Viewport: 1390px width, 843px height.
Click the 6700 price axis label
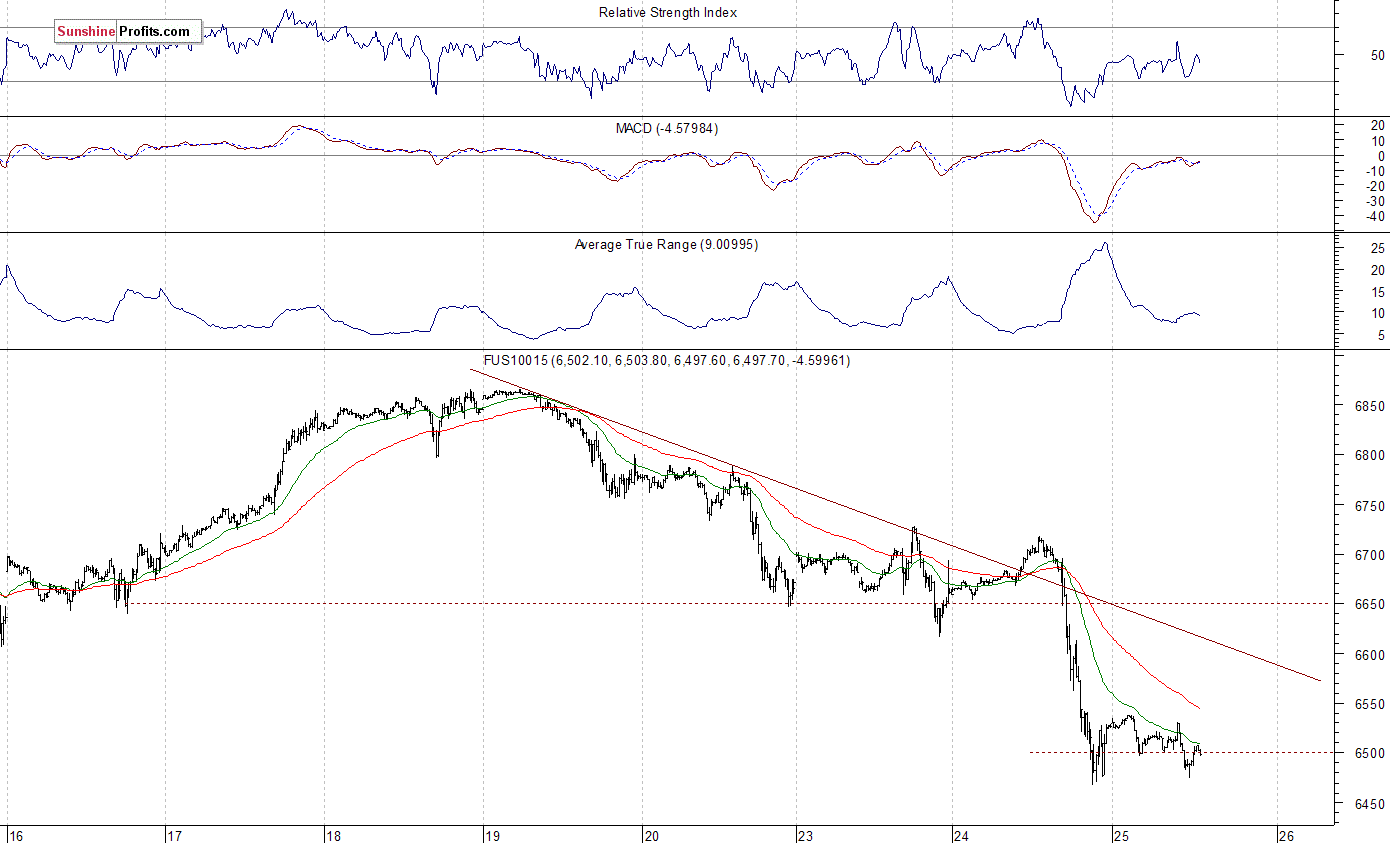click(x=1369, y=555)
